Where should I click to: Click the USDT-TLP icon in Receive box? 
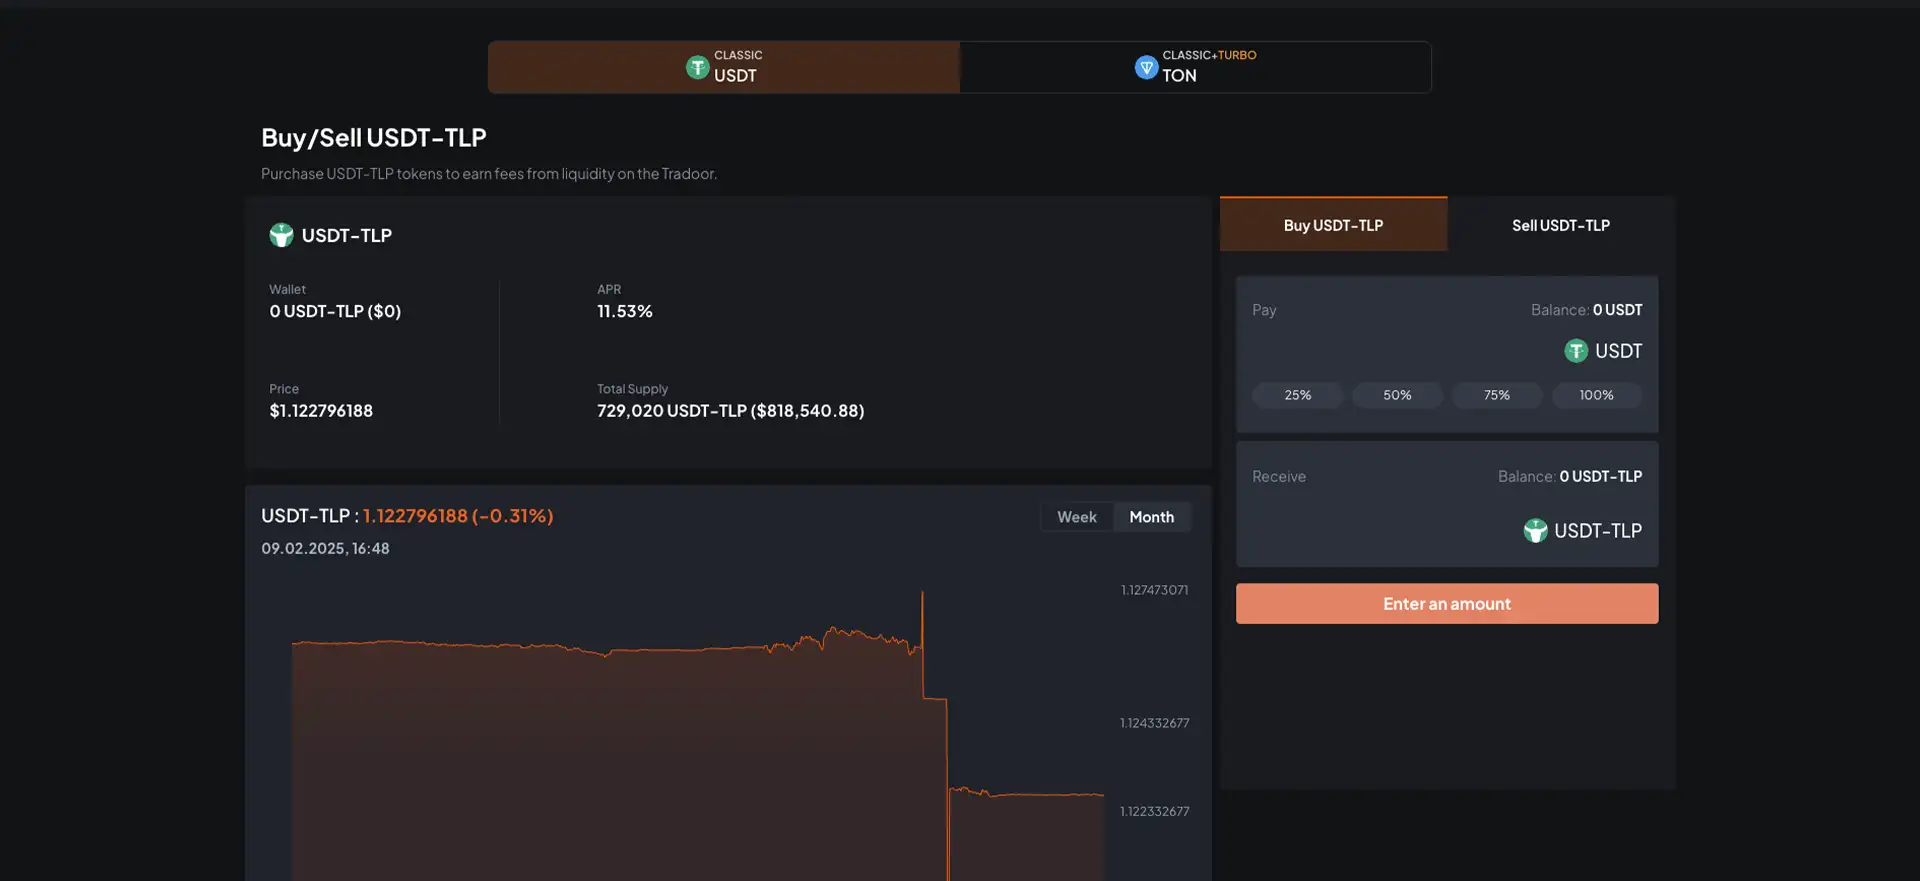click(1535, 531)
